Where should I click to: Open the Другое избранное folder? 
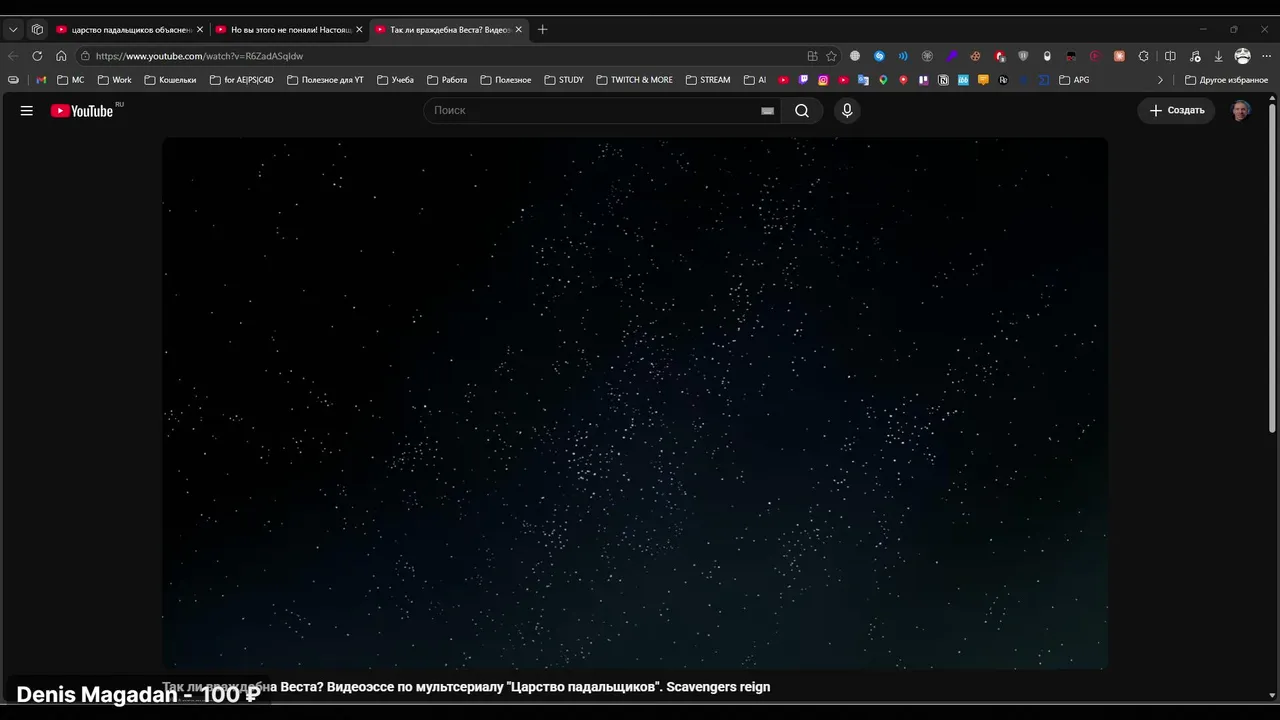pos(1226,80)
